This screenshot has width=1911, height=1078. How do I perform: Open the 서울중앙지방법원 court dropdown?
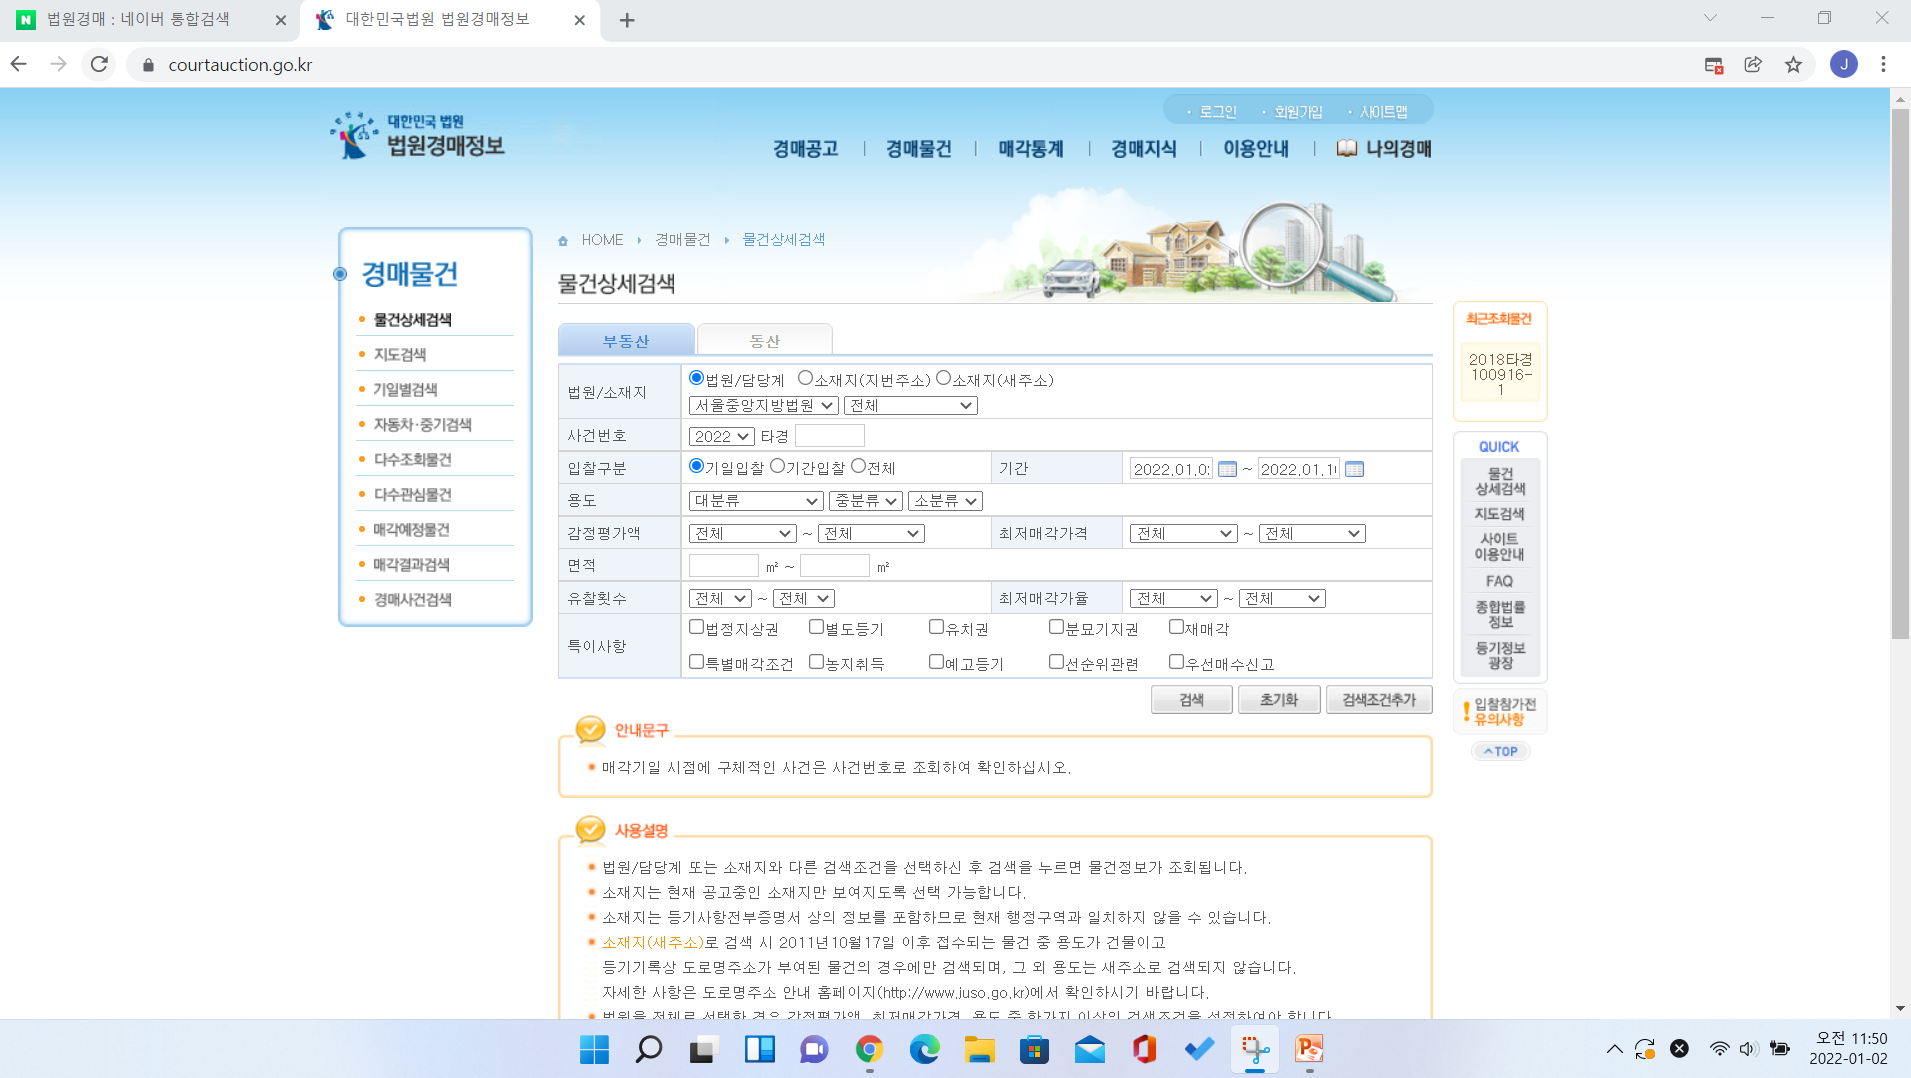pyautogui.click(x=763, y=405)
